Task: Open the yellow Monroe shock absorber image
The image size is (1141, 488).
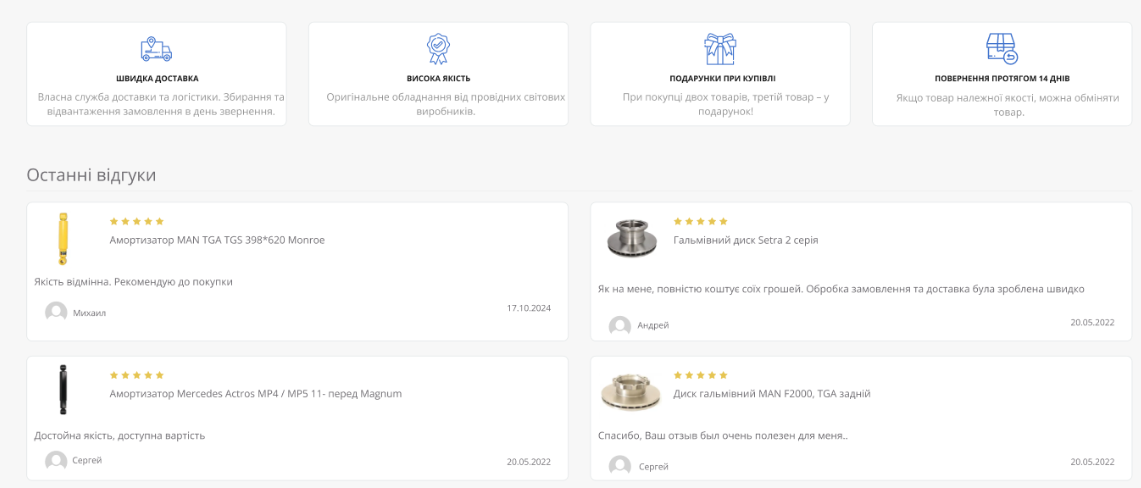Action: coord(63,240)
